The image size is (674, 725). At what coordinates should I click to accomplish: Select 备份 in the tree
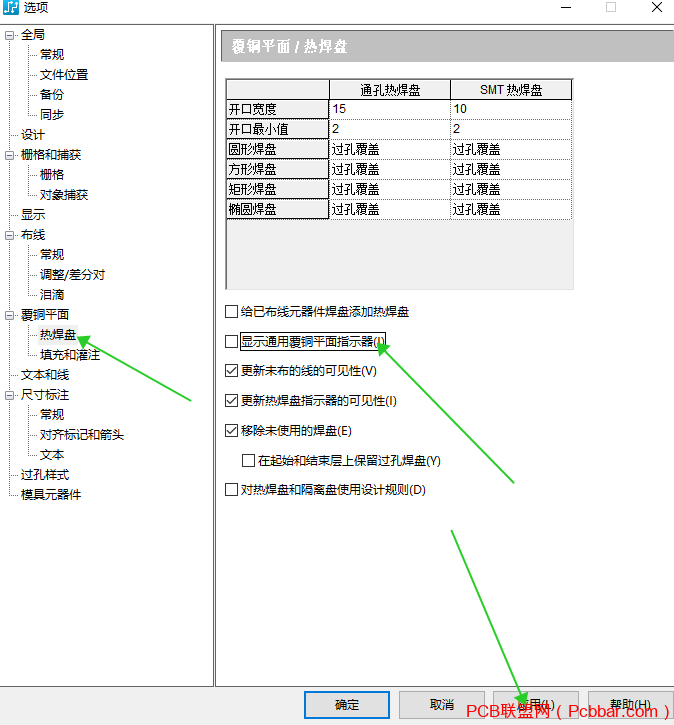click(x=52, y=95)
